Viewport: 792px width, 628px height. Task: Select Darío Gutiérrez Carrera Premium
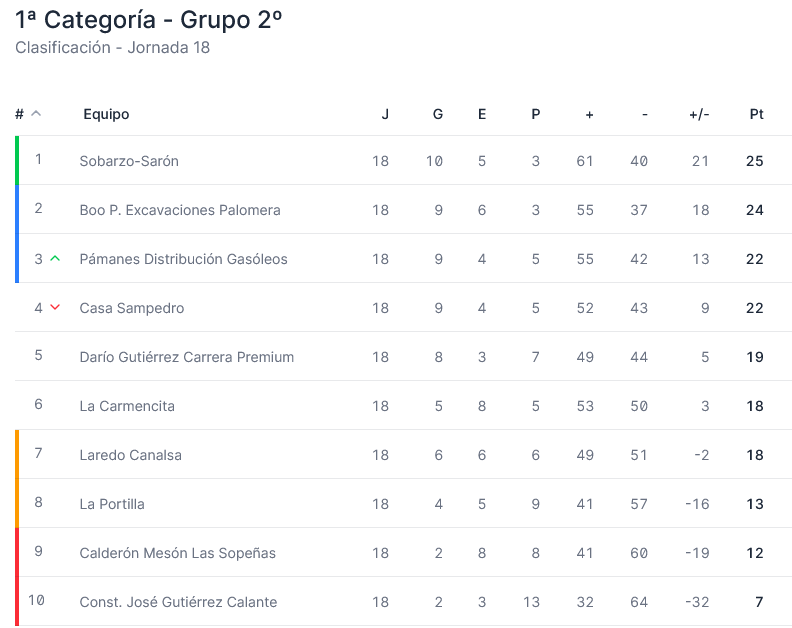point(186,357)
